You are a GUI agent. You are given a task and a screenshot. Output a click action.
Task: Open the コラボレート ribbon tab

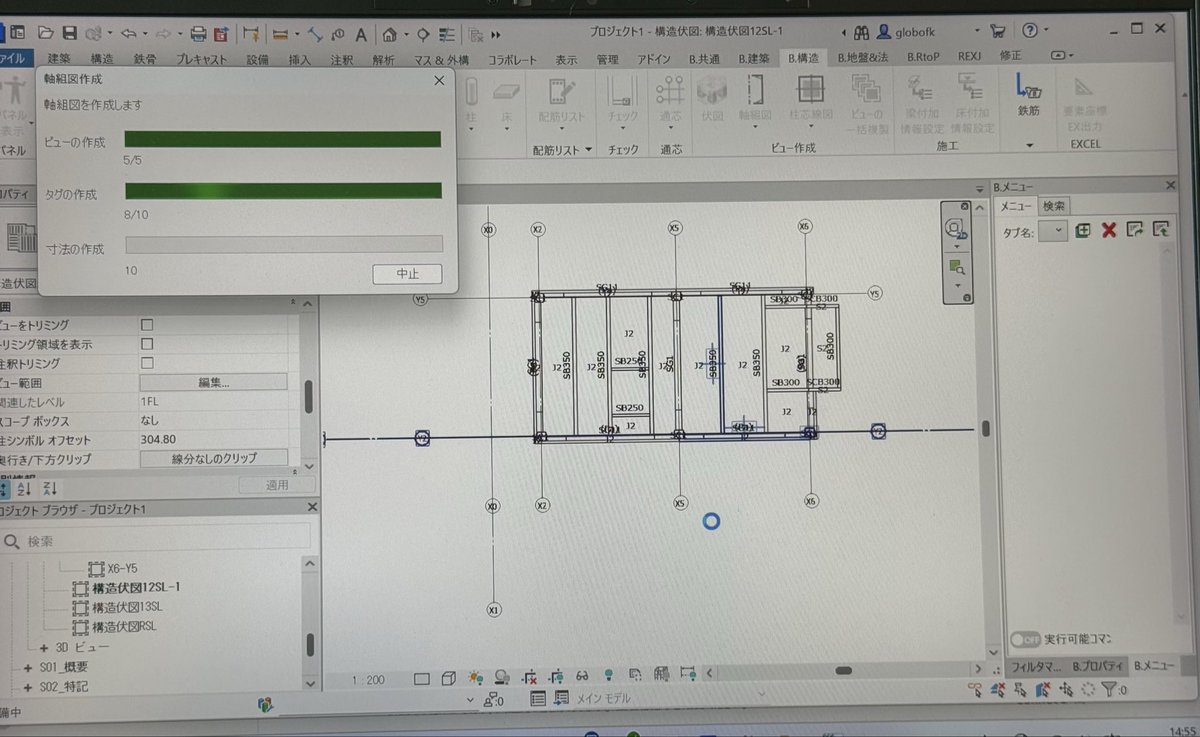tap(512, 59)
